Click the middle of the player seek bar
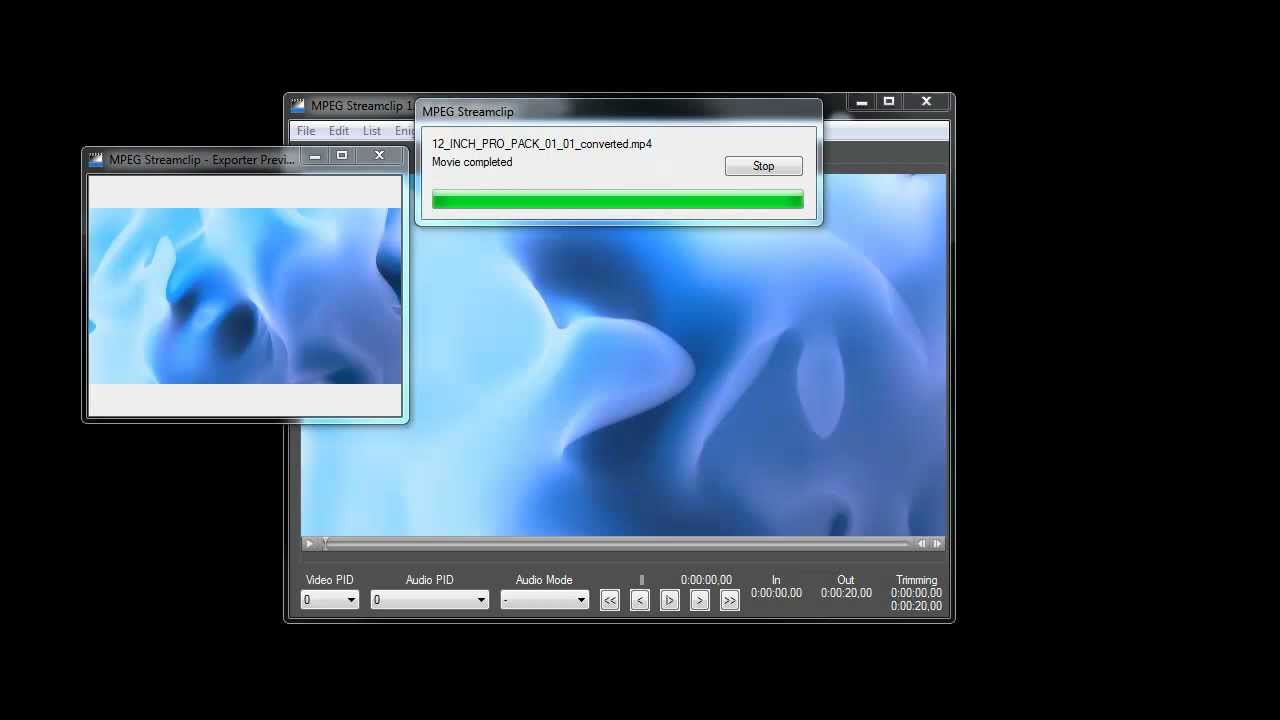The width and height of the screenshot is (1280, 720). [x=617, y=544]
